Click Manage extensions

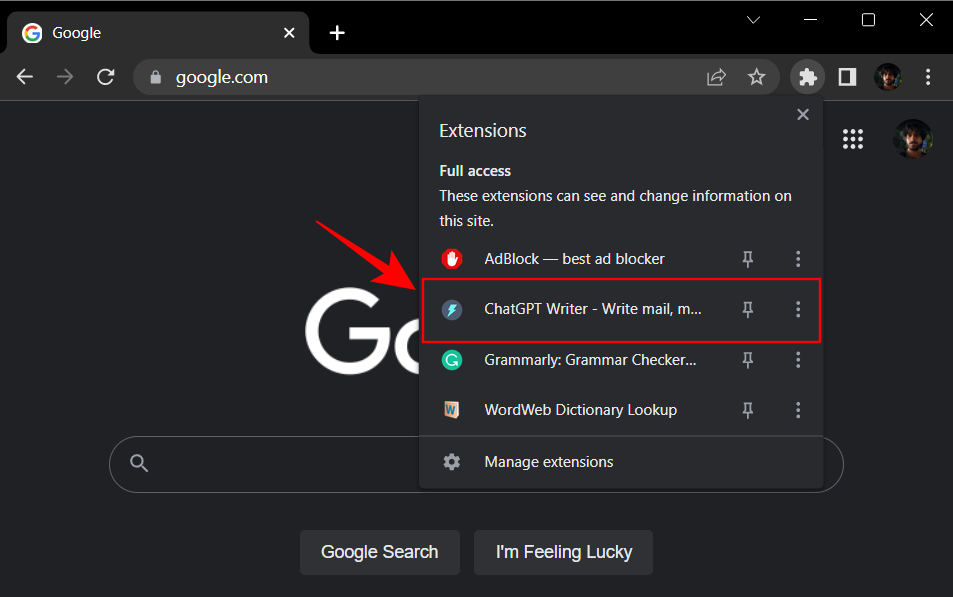(x=548, y=461)
